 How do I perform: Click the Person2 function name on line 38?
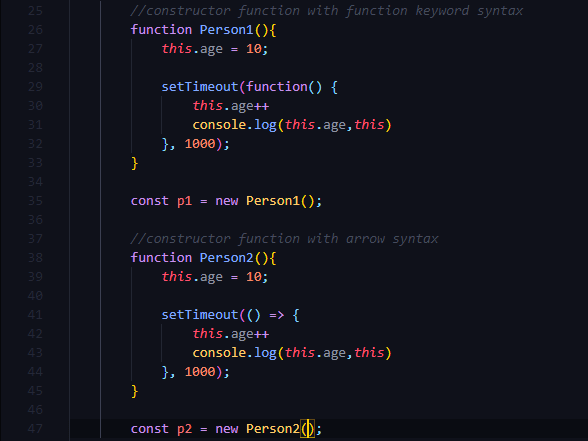click(x=226, y=258)
